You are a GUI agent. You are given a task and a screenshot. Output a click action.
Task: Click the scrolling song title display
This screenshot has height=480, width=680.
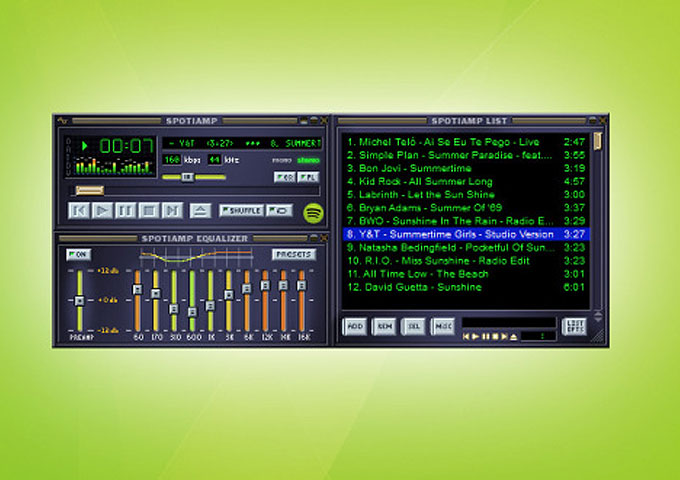click(242, 143)
